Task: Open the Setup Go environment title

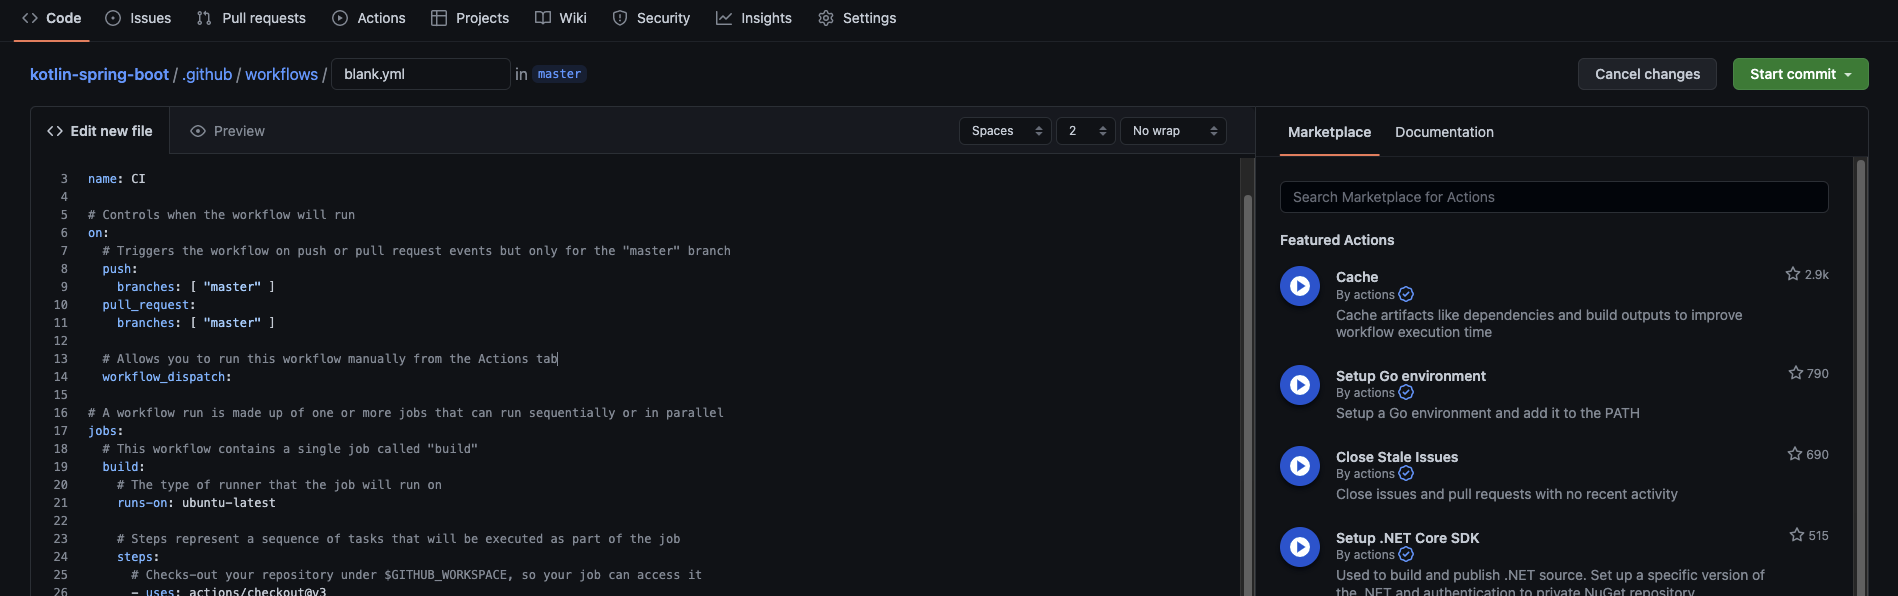Action: tap(1411, 376)
